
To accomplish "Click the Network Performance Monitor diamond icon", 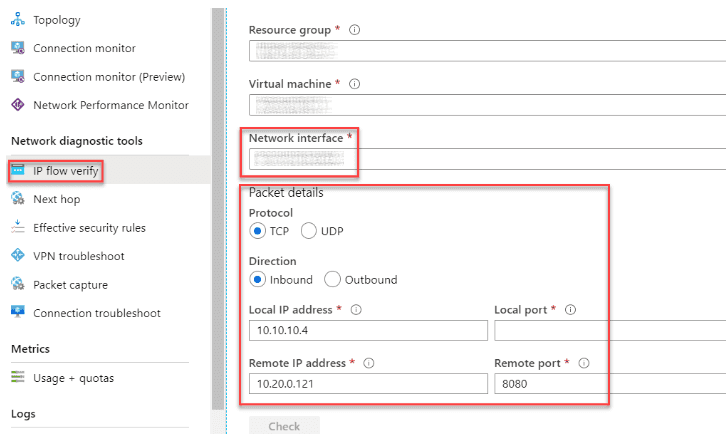I will (x=18, y=105).
